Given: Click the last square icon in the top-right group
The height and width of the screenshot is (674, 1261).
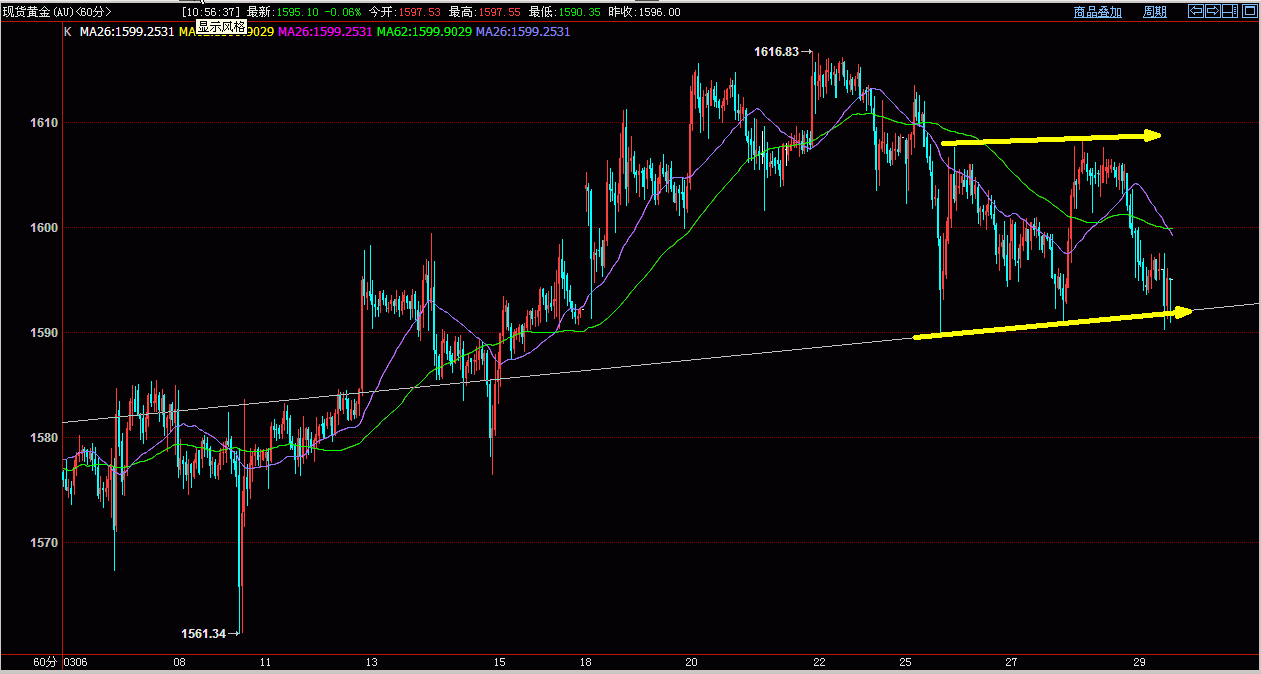Looking at the screenshot, I should (1248, 11).
